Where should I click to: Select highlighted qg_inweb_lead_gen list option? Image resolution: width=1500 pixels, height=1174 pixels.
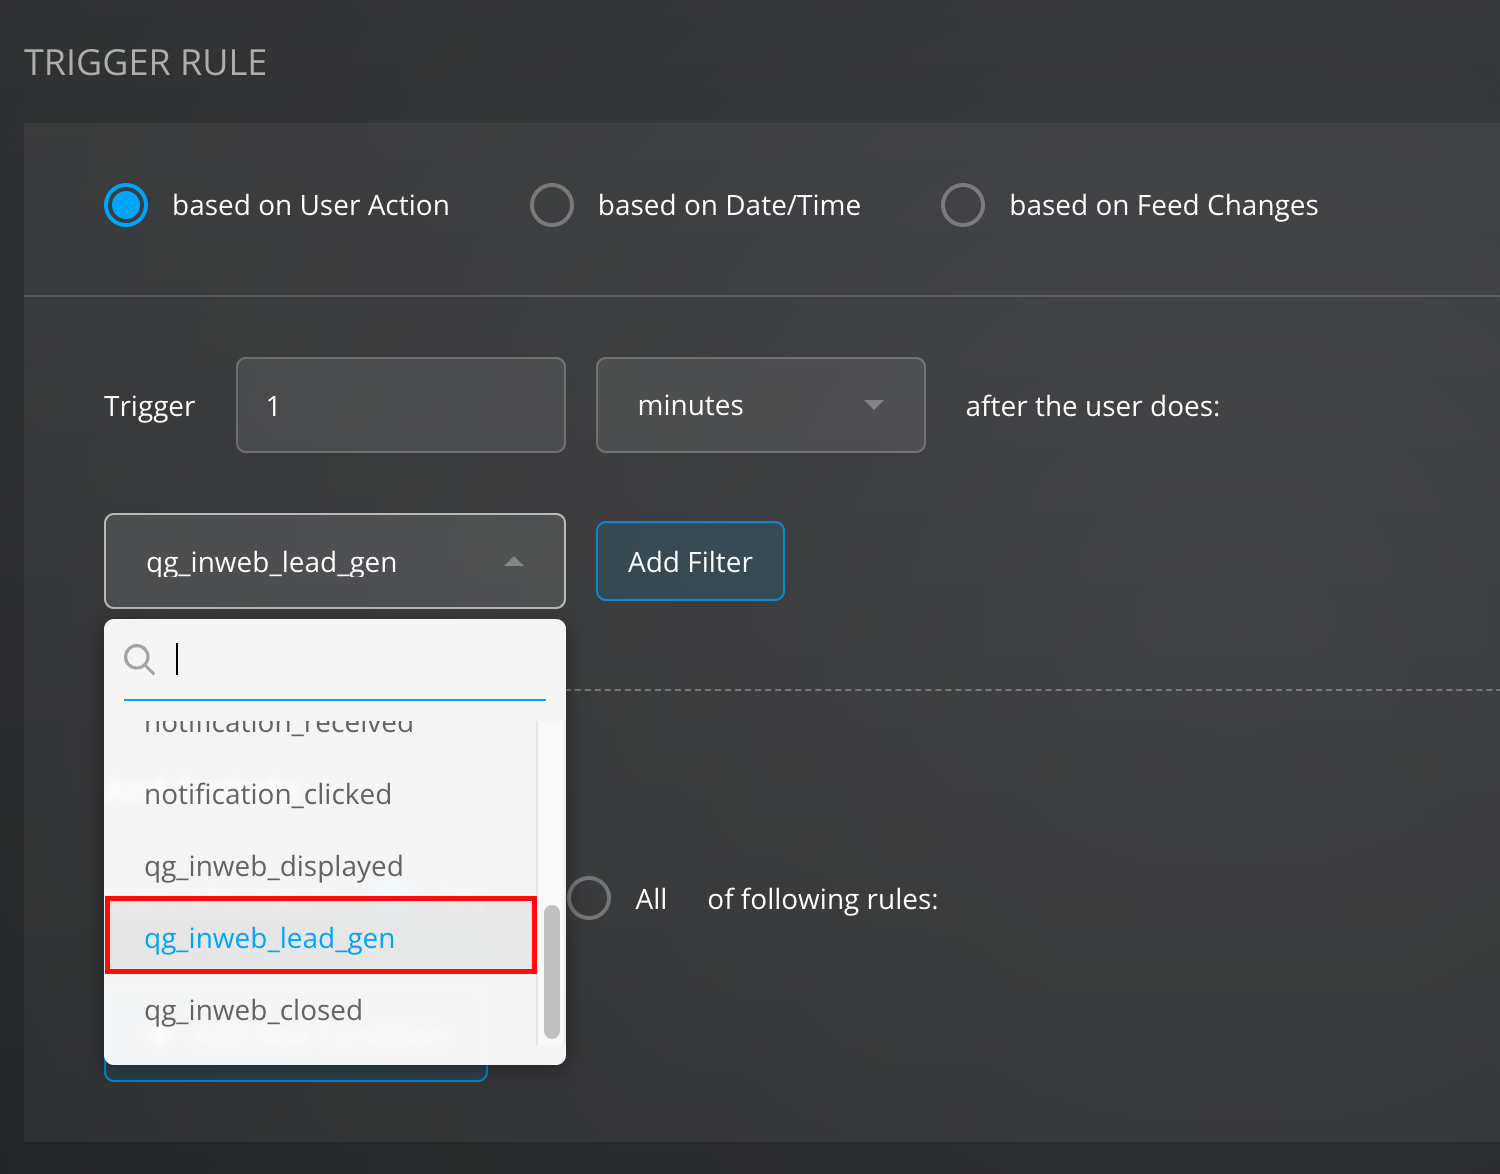[270, 938]
